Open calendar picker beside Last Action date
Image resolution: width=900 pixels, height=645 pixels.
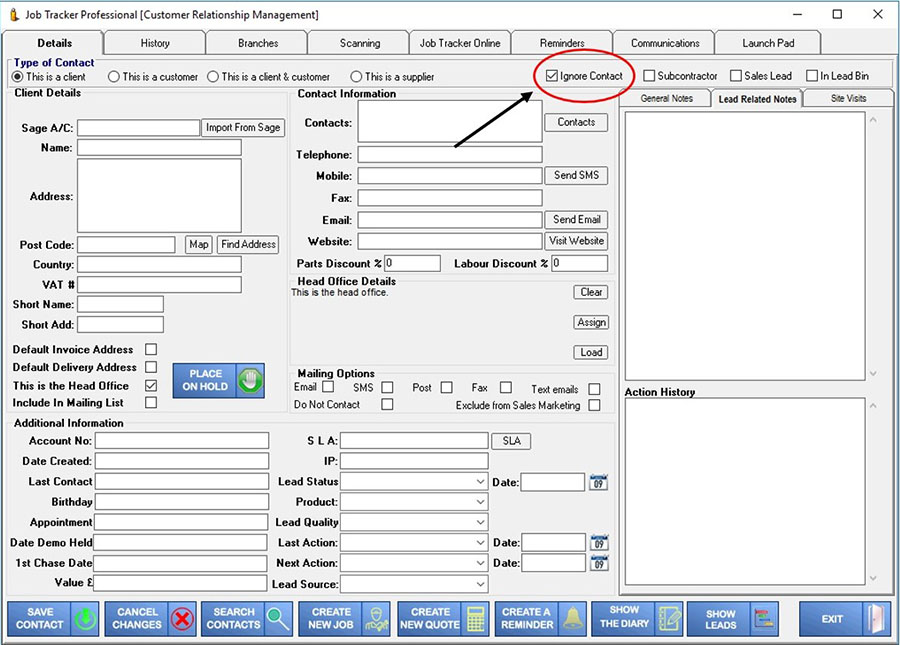(599, 542)
